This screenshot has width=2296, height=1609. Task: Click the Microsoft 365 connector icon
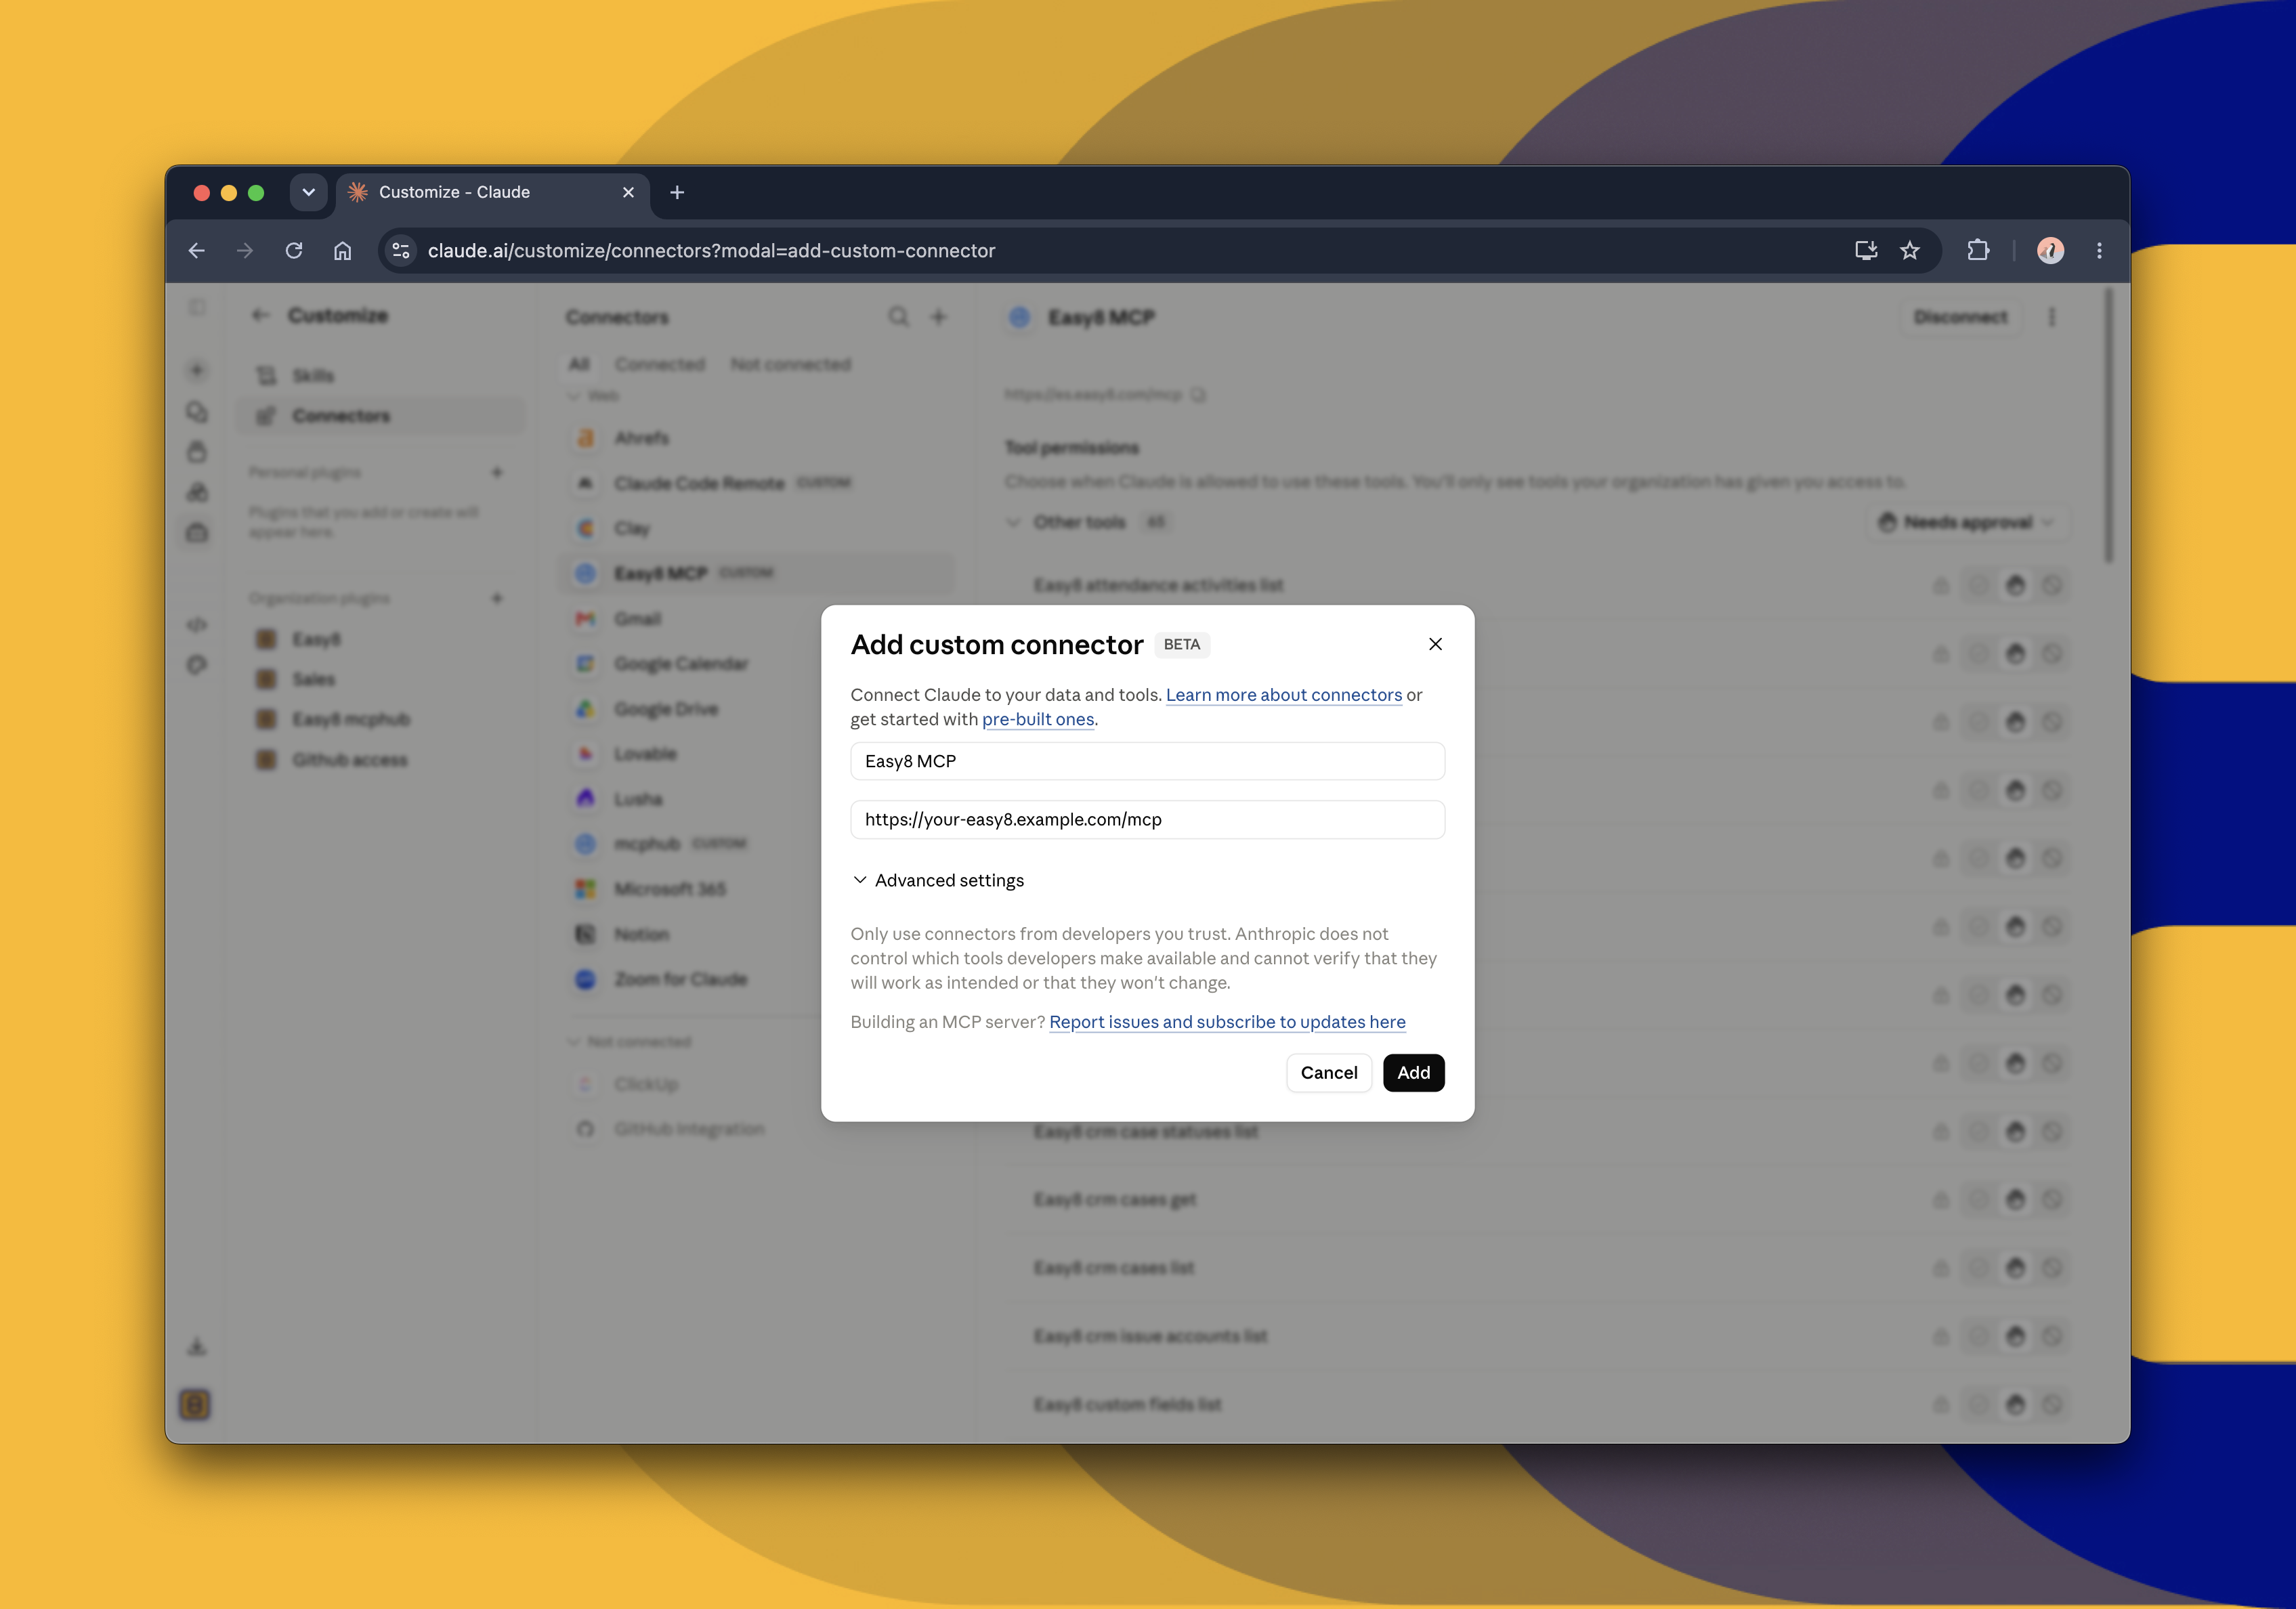click(585, 889)
